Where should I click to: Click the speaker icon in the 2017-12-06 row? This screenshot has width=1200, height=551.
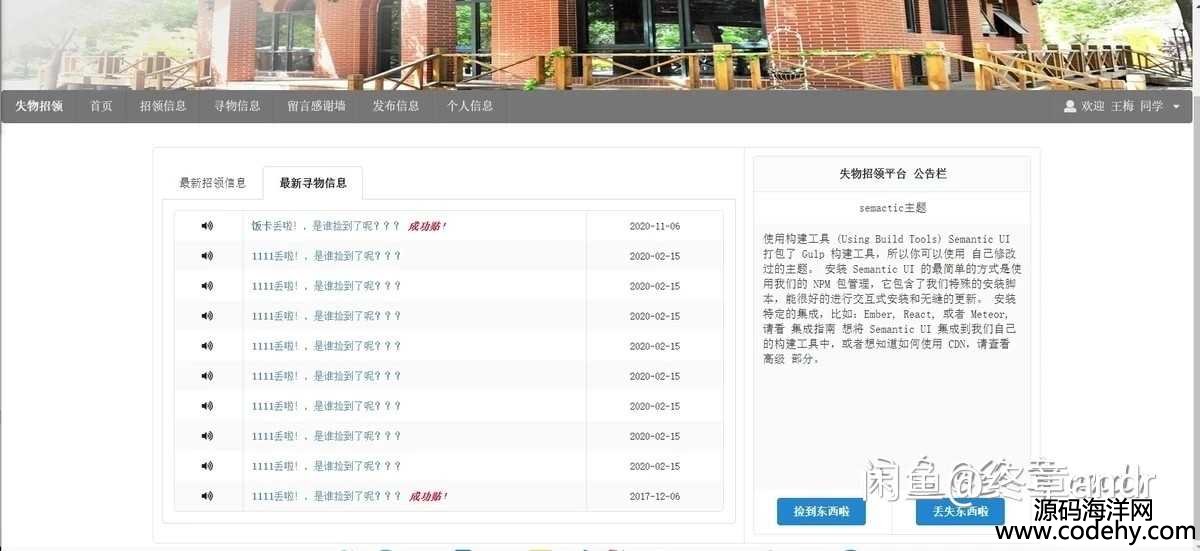point(207,496)
